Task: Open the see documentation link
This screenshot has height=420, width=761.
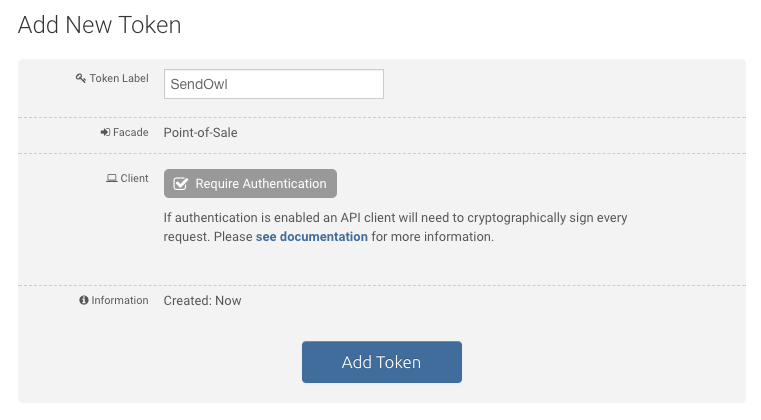Action: [x=311, y=237]
